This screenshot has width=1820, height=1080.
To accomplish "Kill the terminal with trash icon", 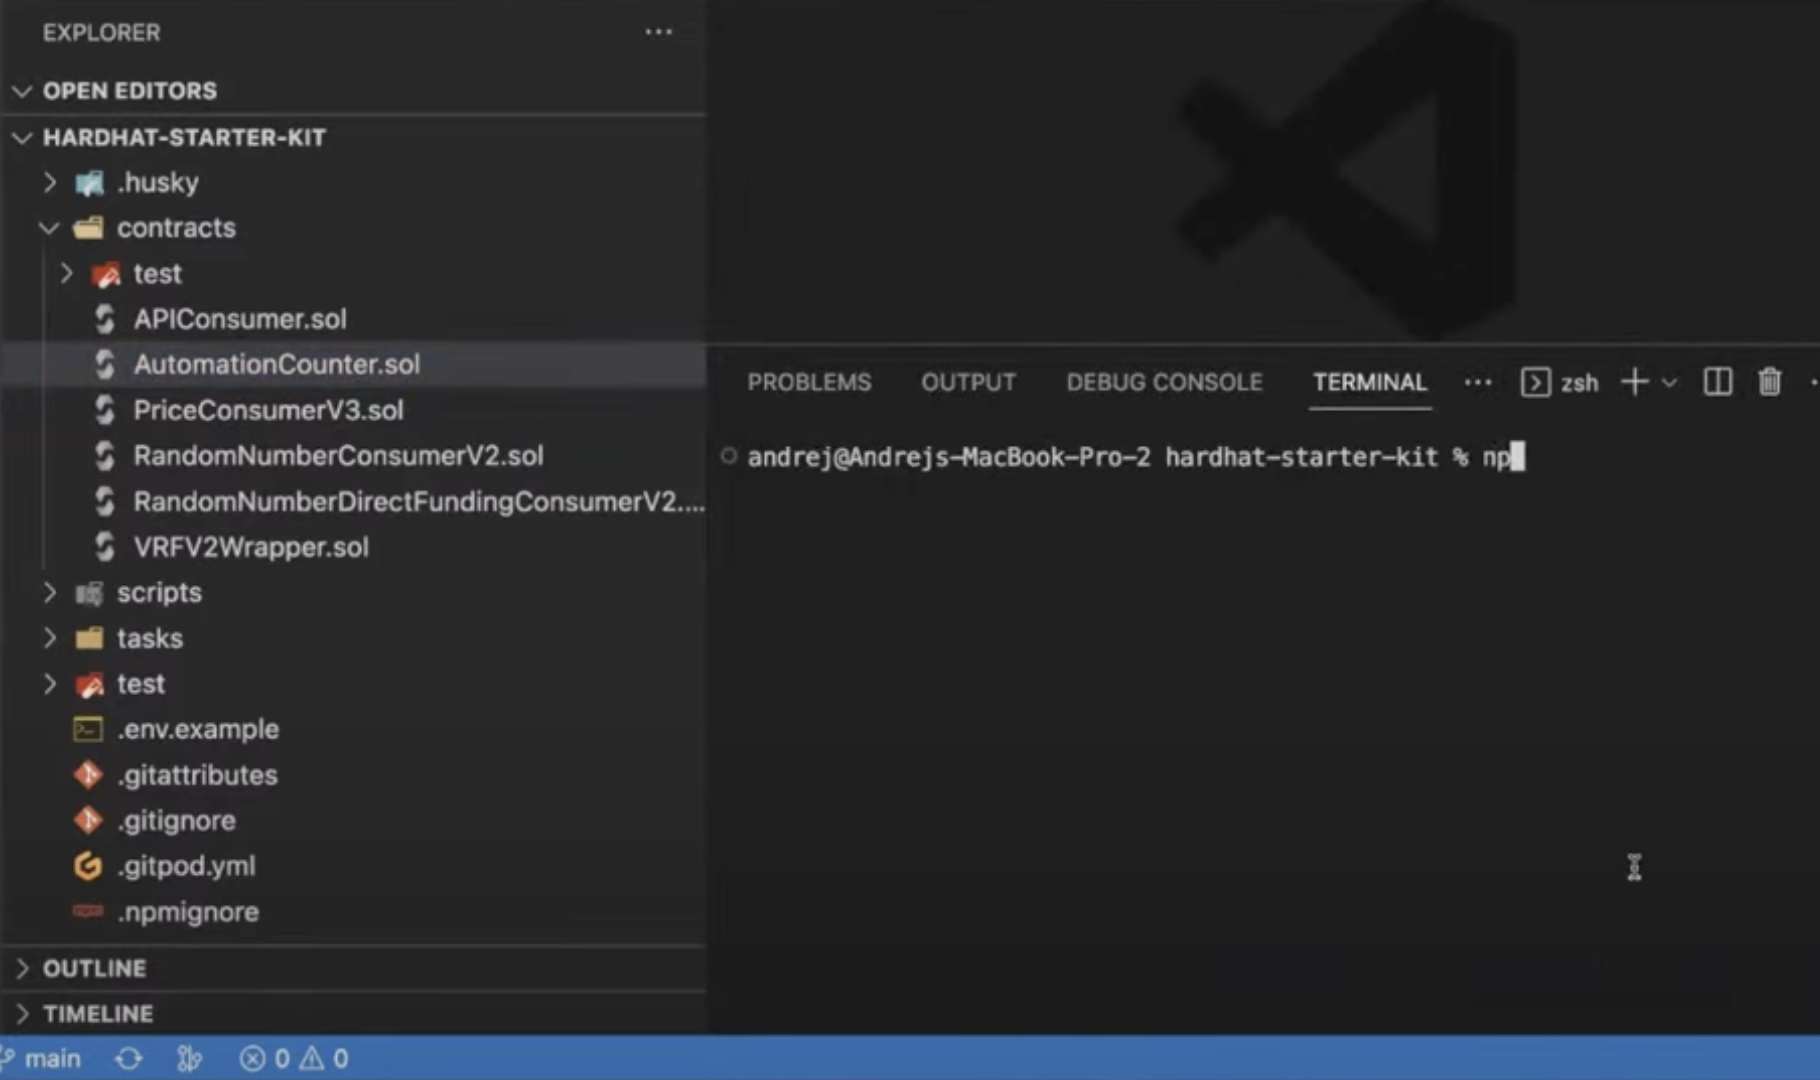I will tap(1769, 382).
